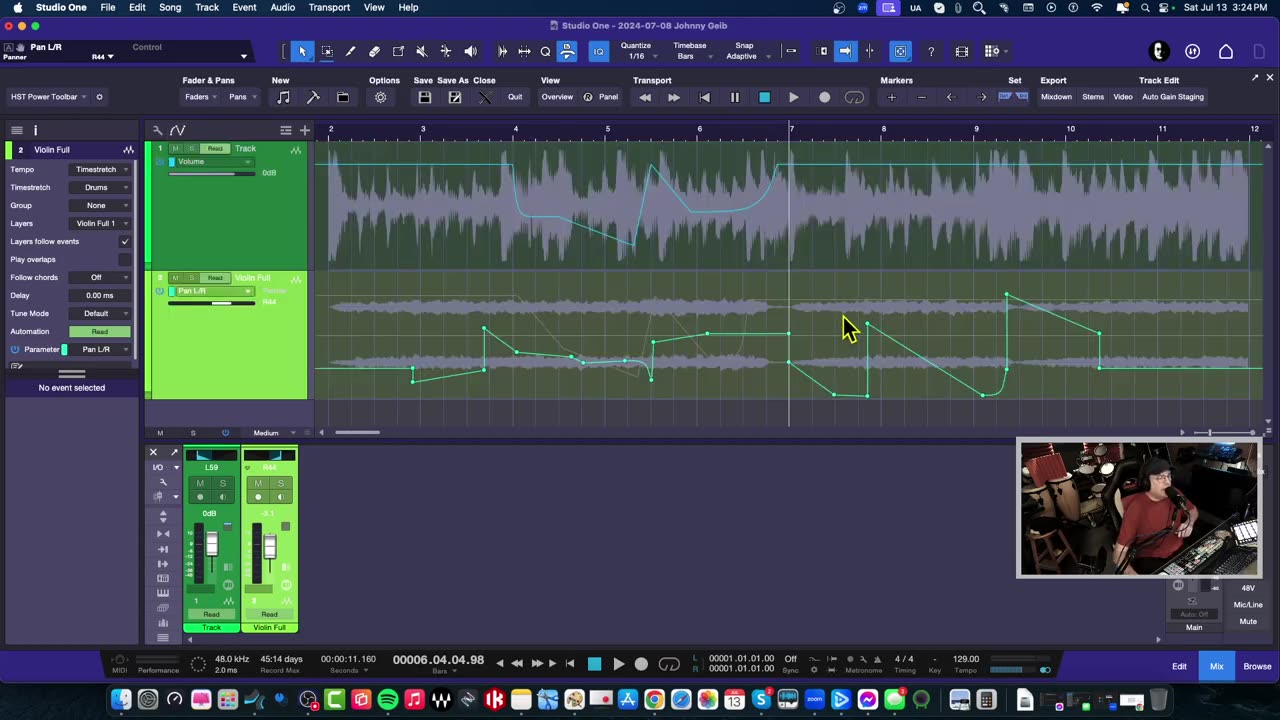Viewport: 1280px width, 720px height.
Task: Click the Open folder icon under New
Action: click(343, 97)
